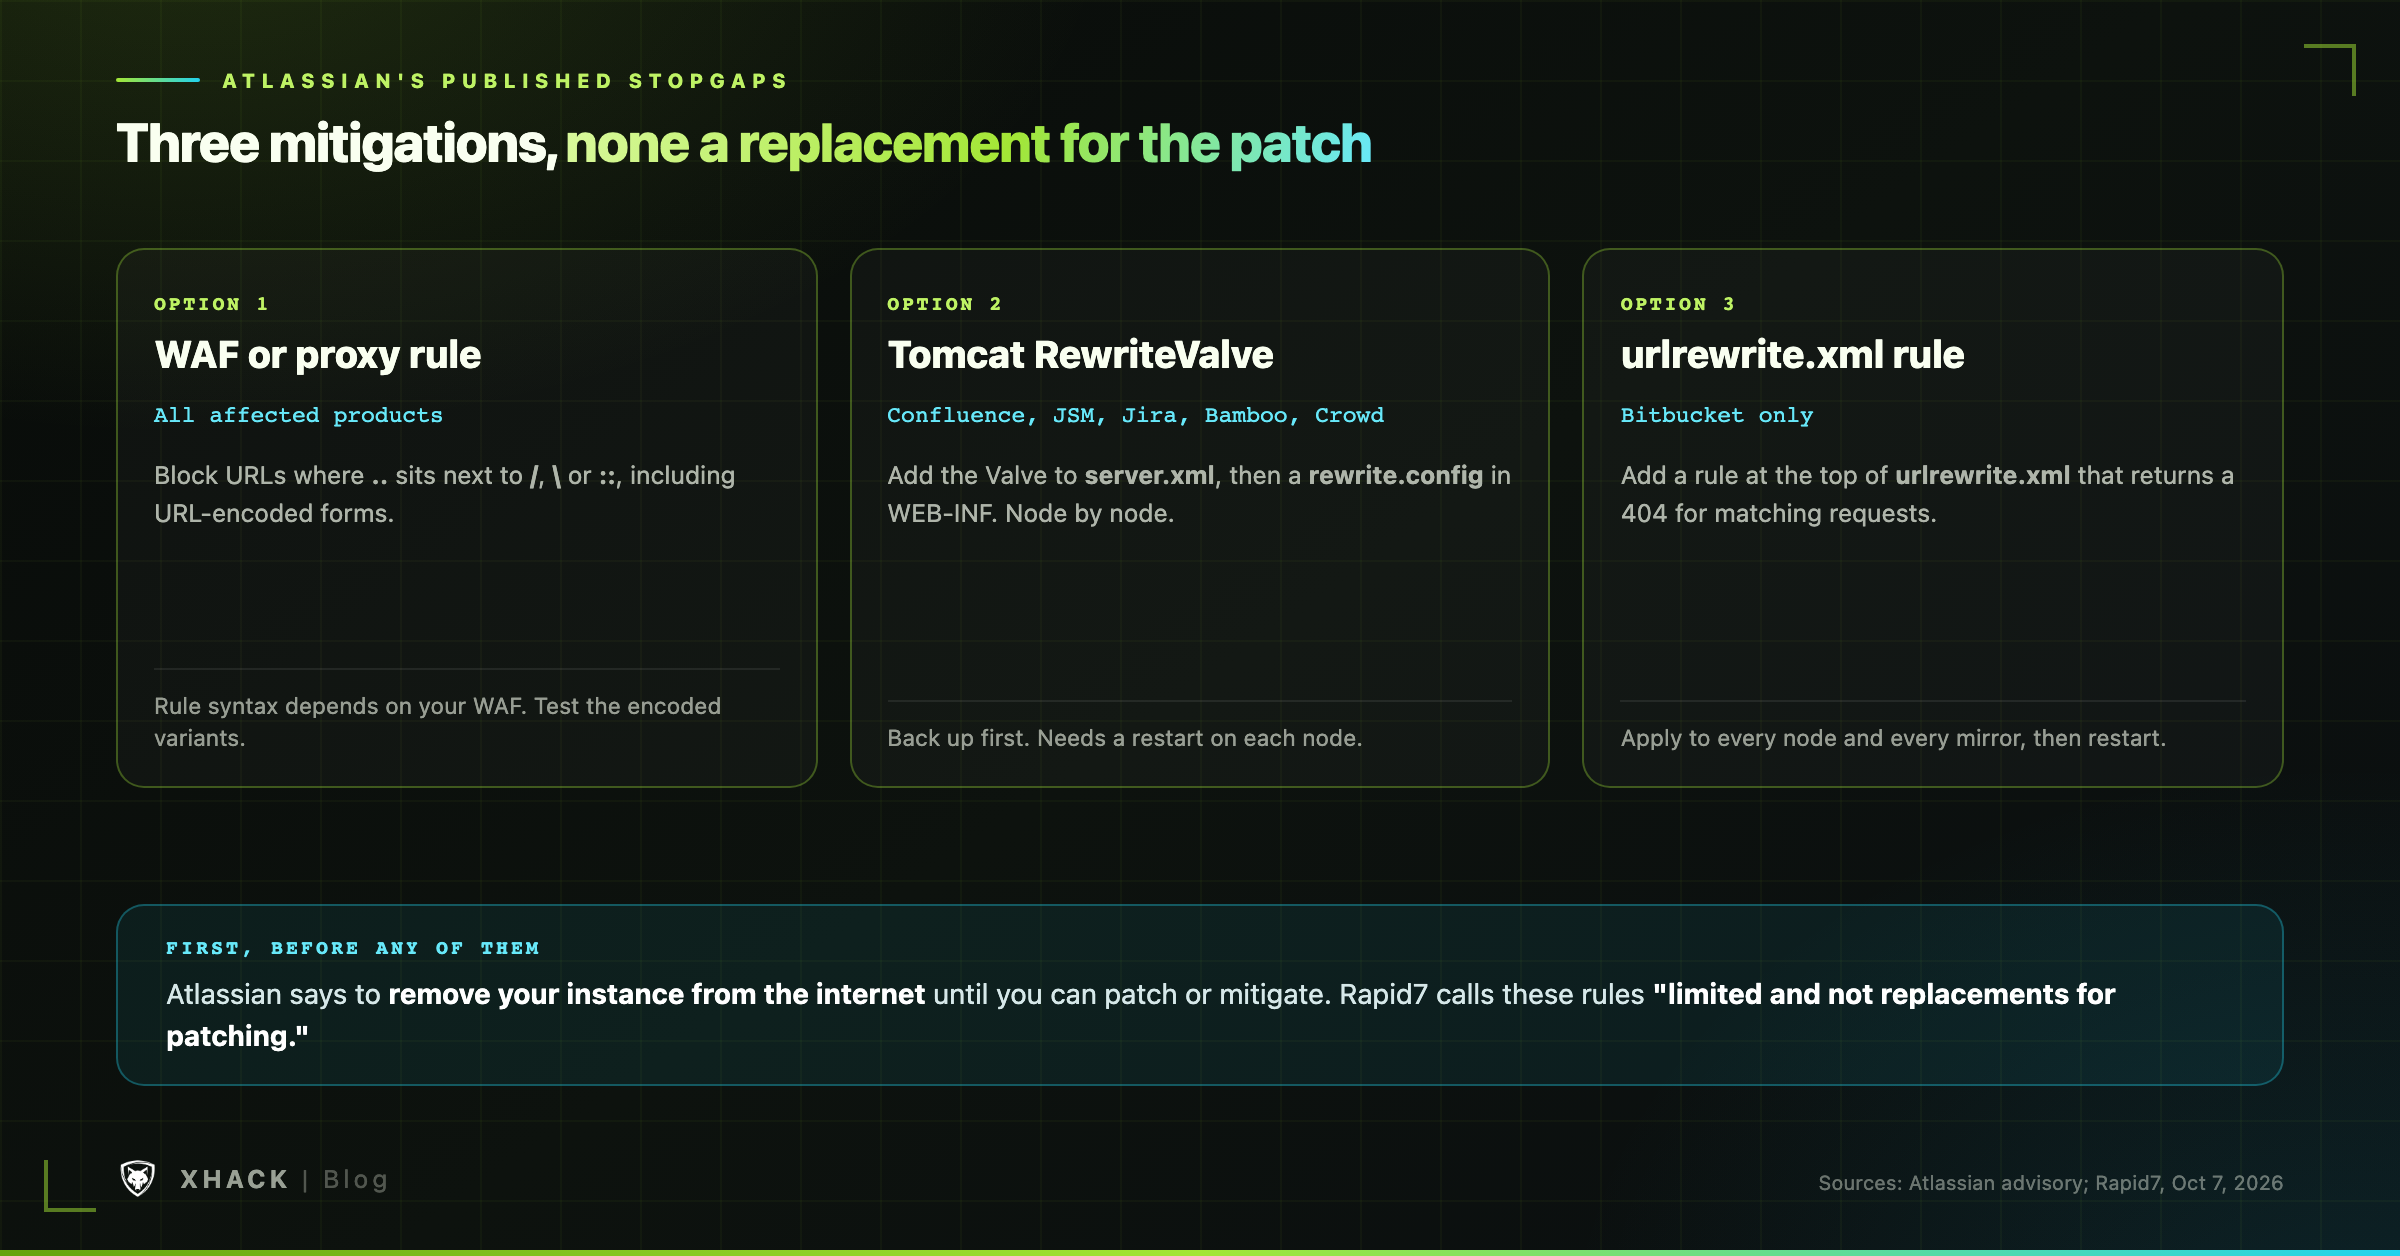Image resolution: width=2400 pixels, height=1256 pixels.
Task: Select the XHACK brand name in footer
Action: coord(234,1180)
